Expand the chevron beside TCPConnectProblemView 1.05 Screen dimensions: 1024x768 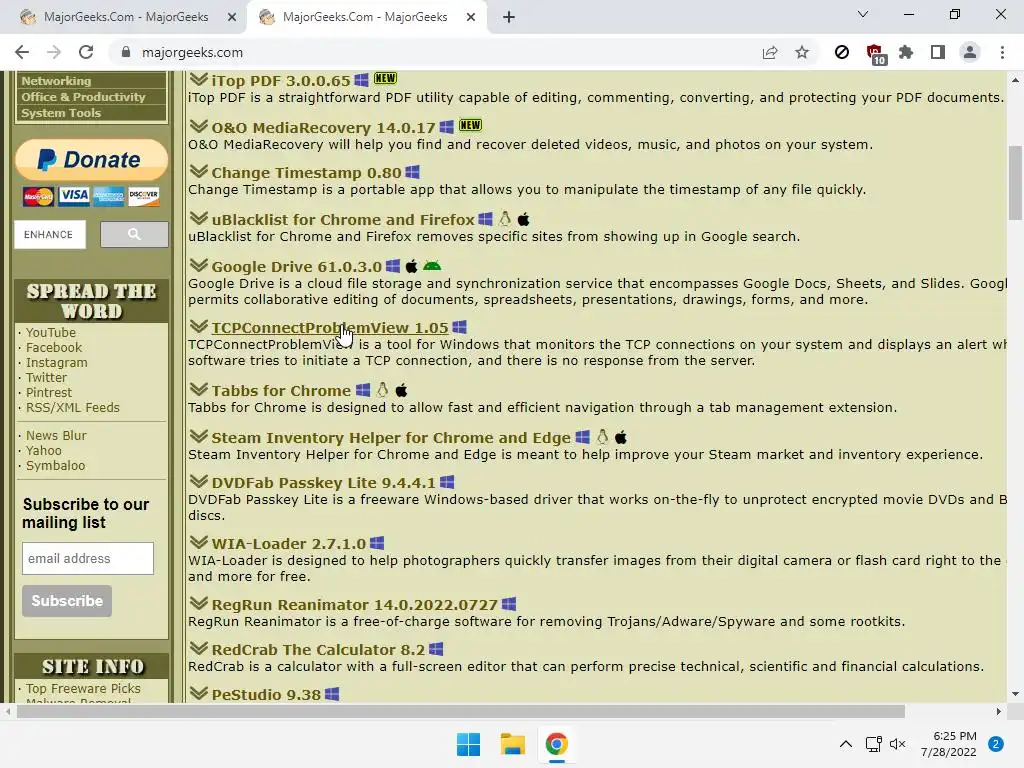[x=199, y=327]
